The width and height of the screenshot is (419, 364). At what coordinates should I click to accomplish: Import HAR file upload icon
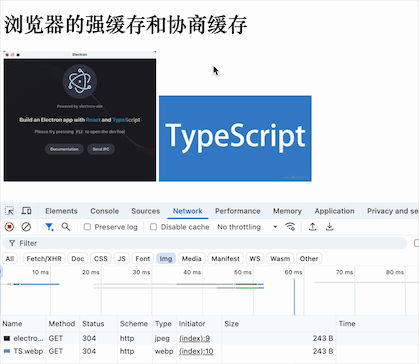coord(312,227)
